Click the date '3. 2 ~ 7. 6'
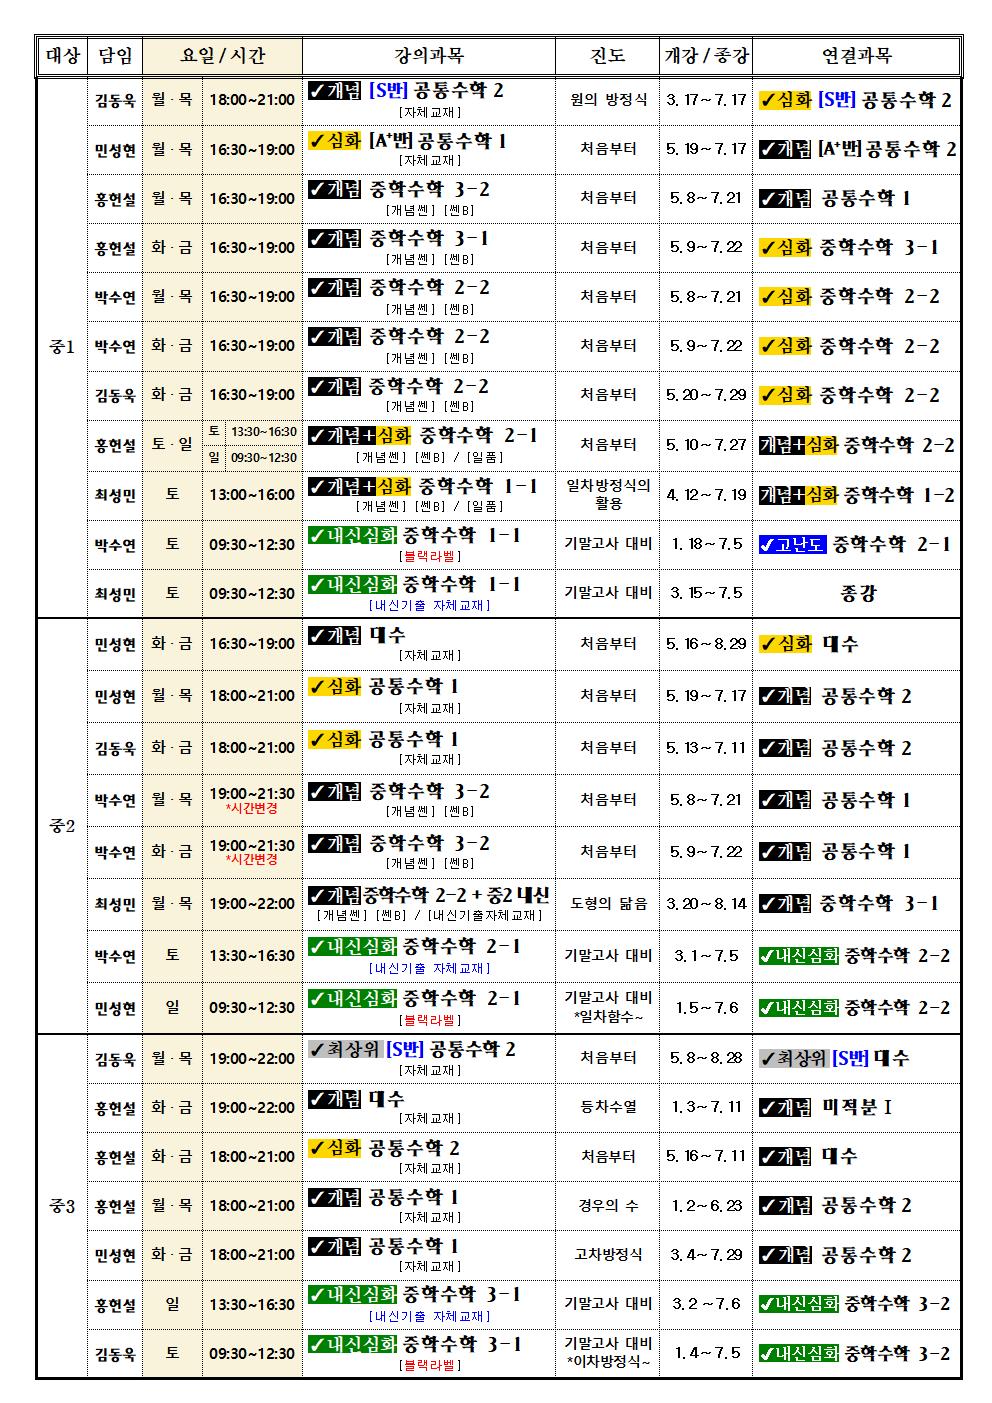 pos(706,1304)
